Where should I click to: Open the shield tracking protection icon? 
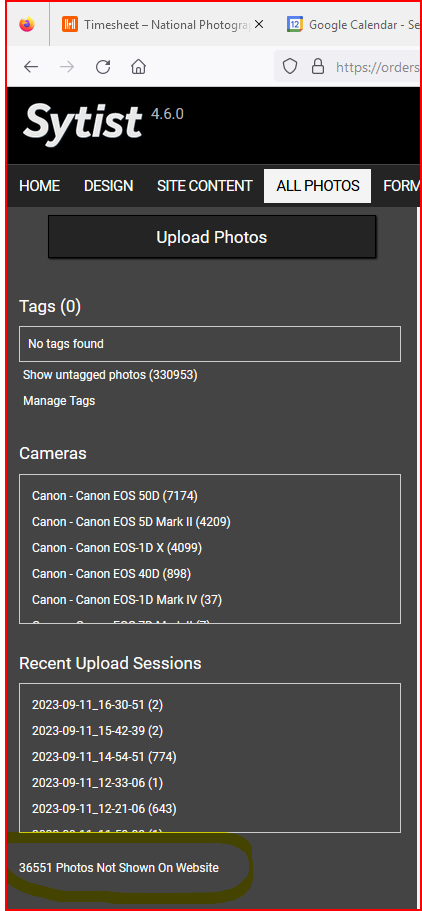(289, 67)
